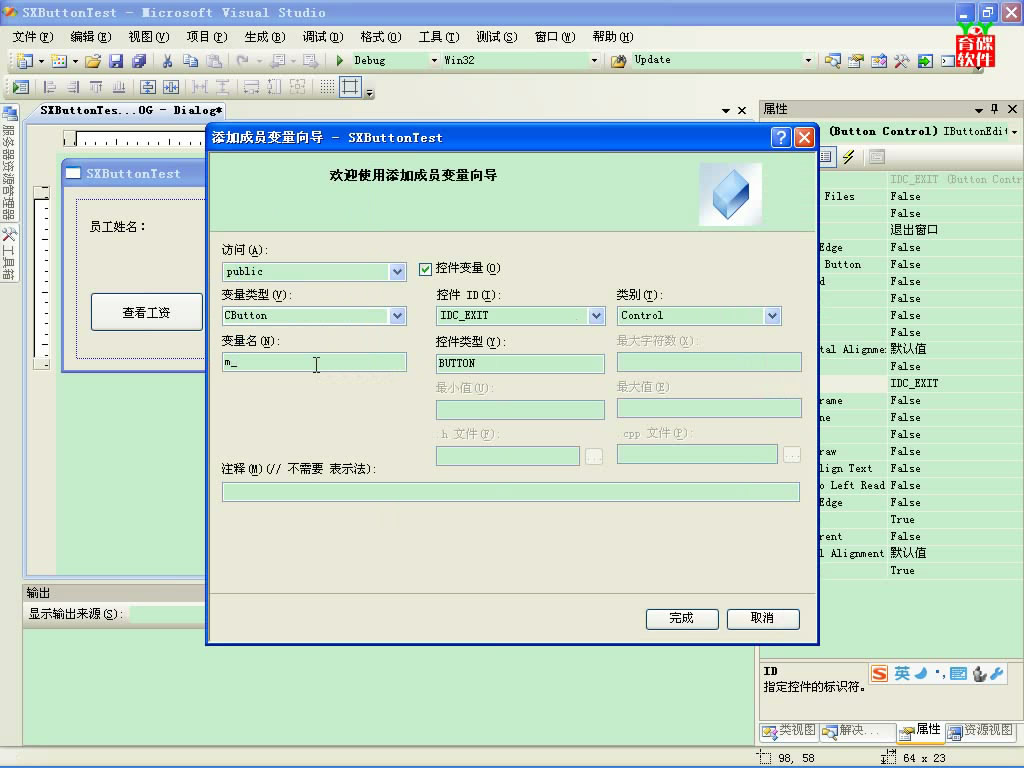Open the Debug configuration dropdown
Viewport: 1024px width, 768px height.
(434, 61)
